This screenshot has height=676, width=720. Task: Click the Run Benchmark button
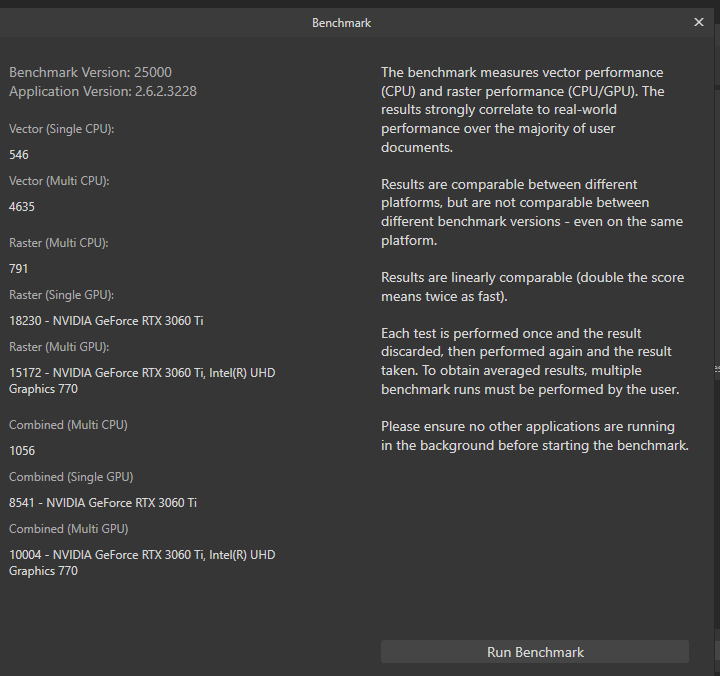click(534, 652)
